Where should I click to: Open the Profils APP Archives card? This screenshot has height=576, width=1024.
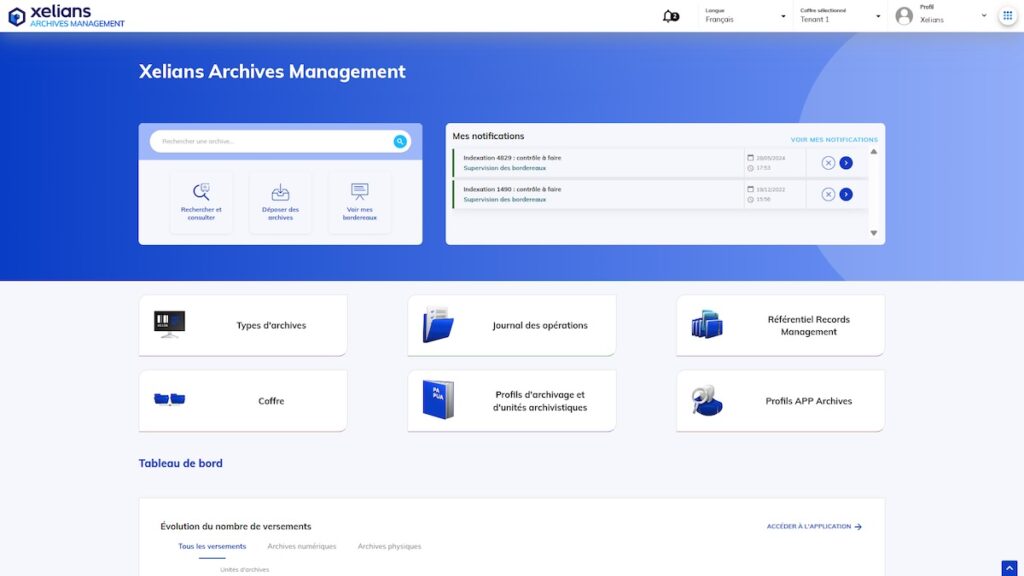click(780, 401)
